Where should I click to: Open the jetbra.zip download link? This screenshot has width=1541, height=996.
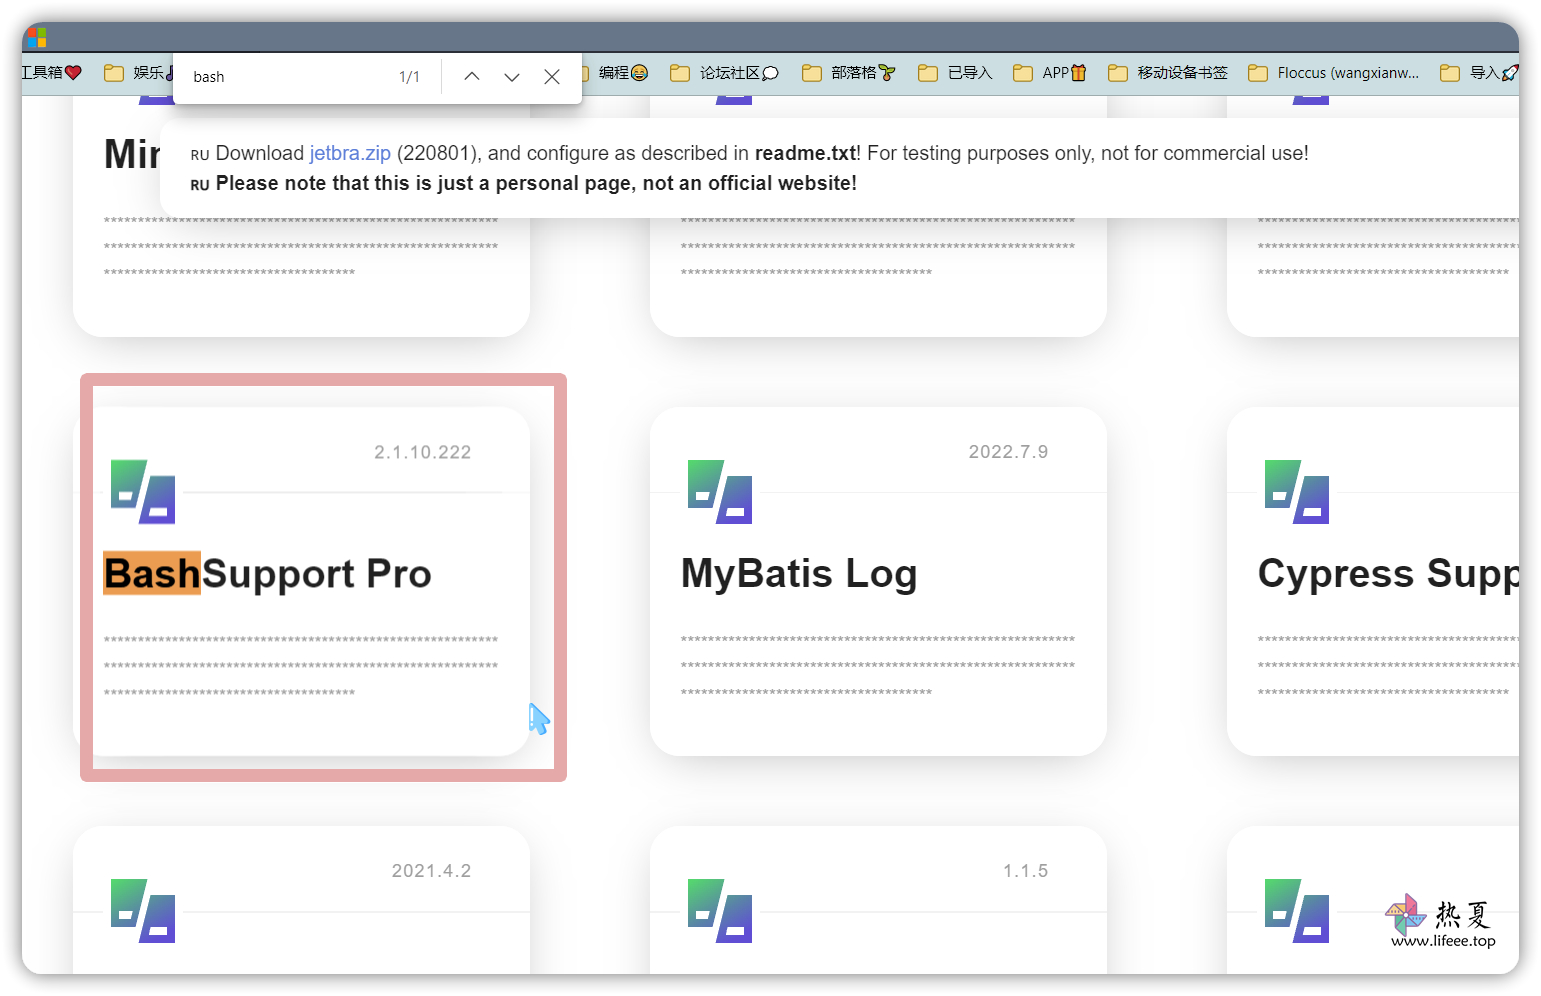tap(350, 153)
